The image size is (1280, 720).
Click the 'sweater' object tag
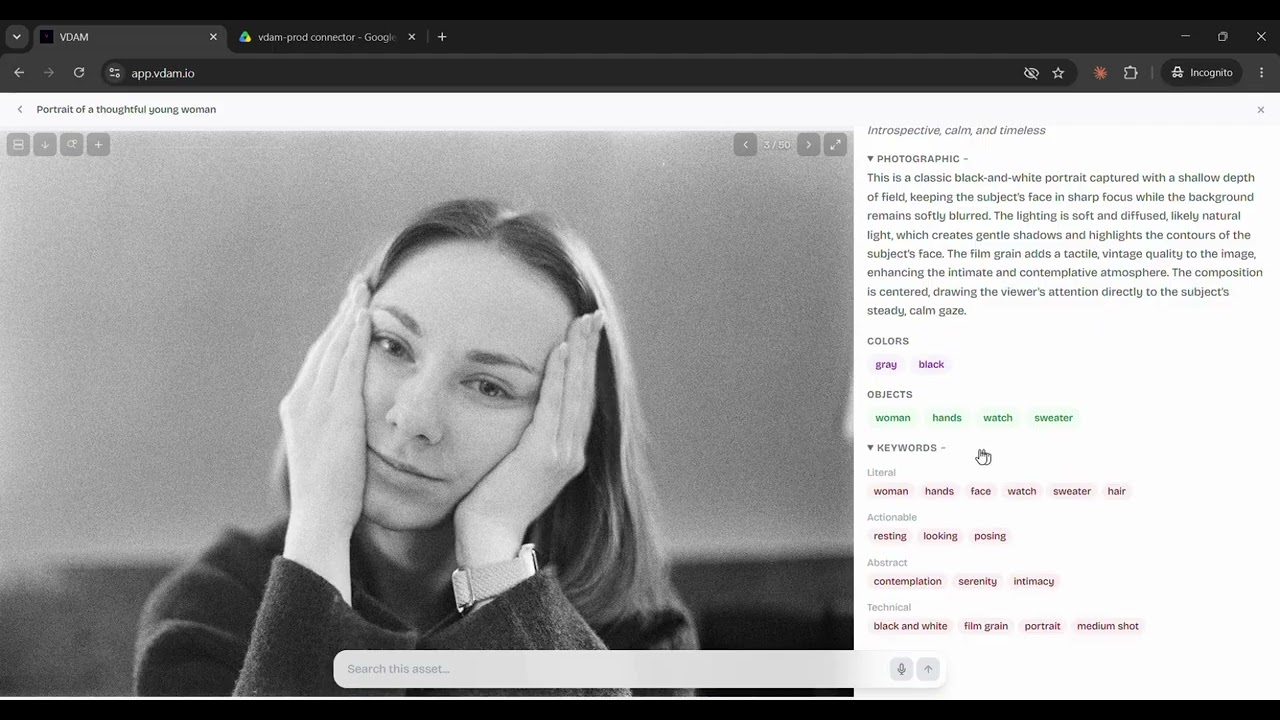1053,418
